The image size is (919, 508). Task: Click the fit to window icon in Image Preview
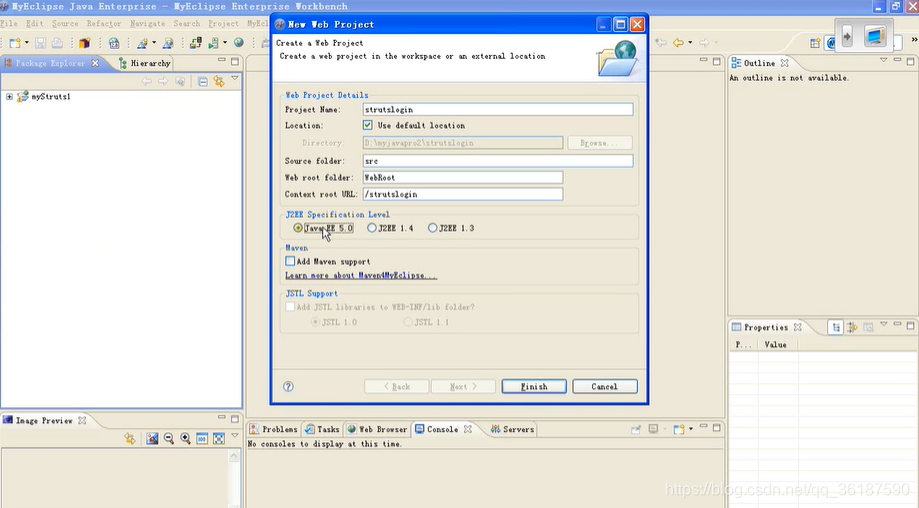[219, 438]
